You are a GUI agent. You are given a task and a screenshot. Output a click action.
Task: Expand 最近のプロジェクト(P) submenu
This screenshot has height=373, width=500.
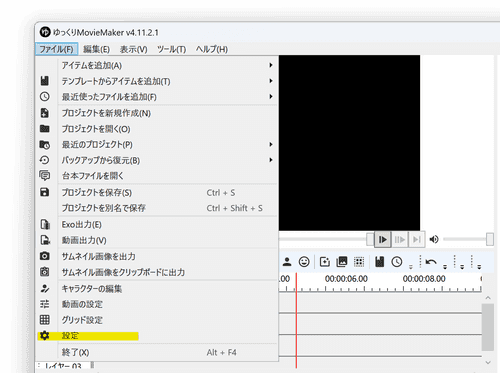[x=157, y=145]
